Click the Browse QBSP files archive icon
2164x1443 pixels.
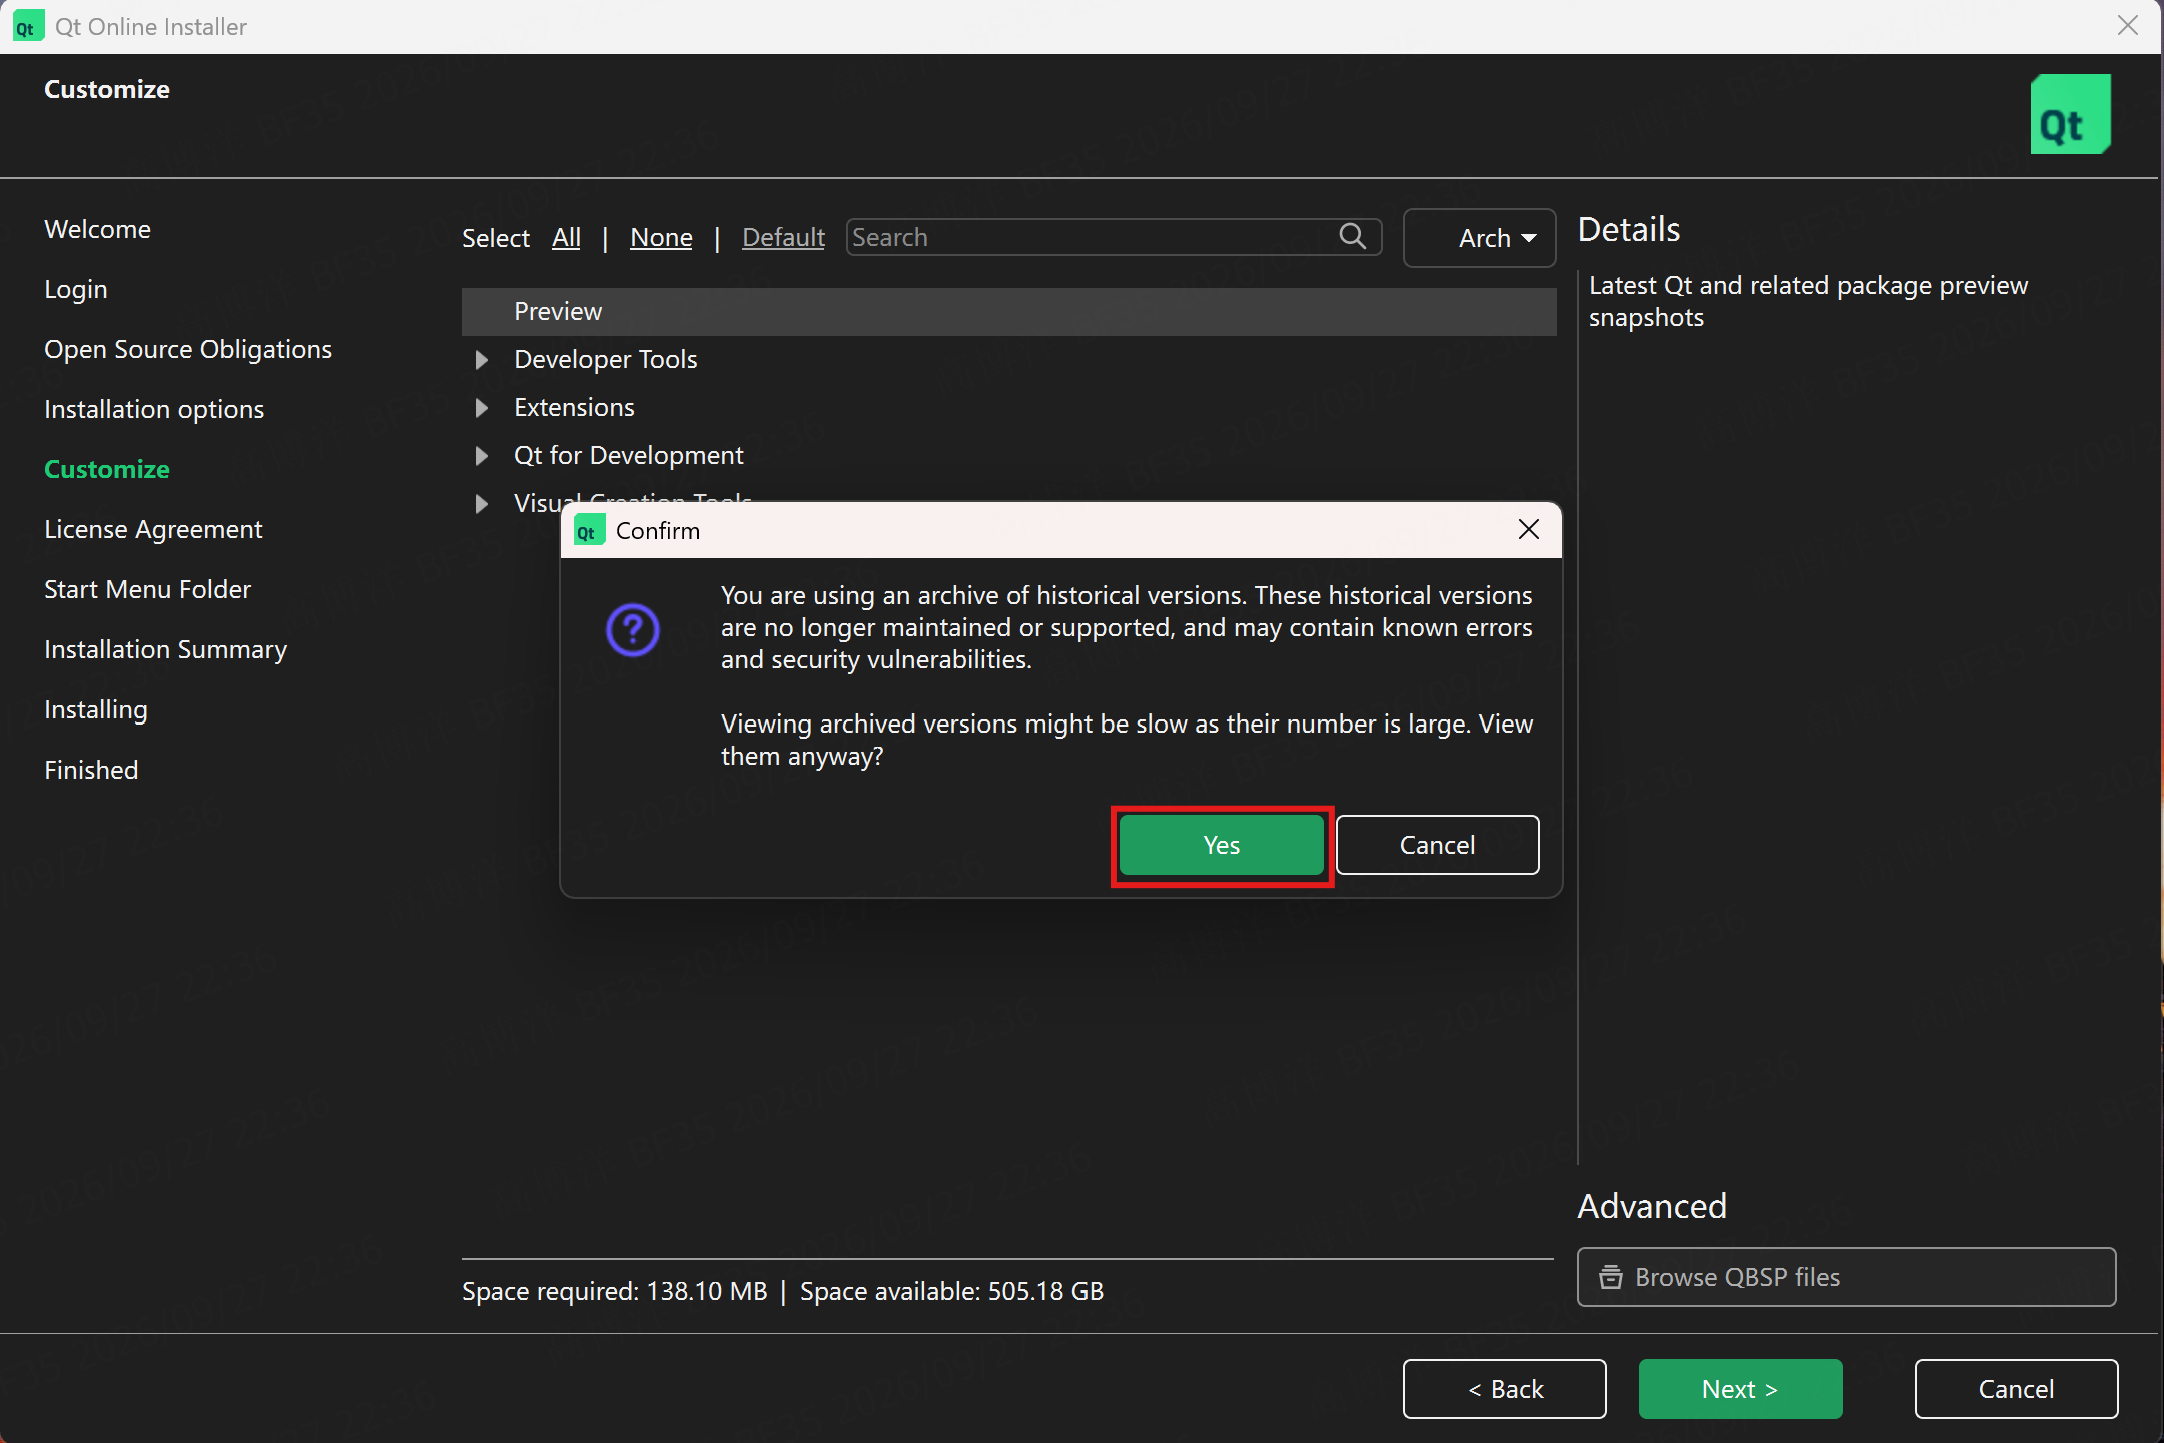click(x=1610, y=1277)
